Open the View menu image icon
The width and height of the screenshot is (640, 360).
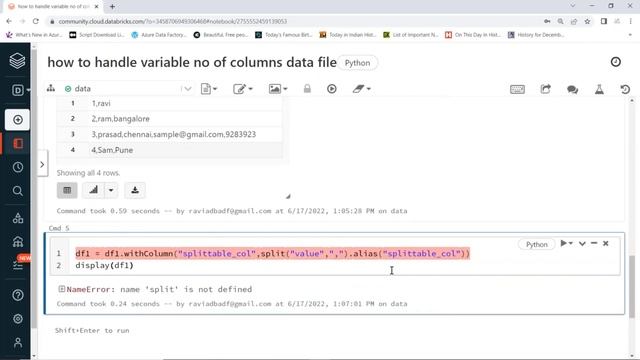click(x=278, y=89)
